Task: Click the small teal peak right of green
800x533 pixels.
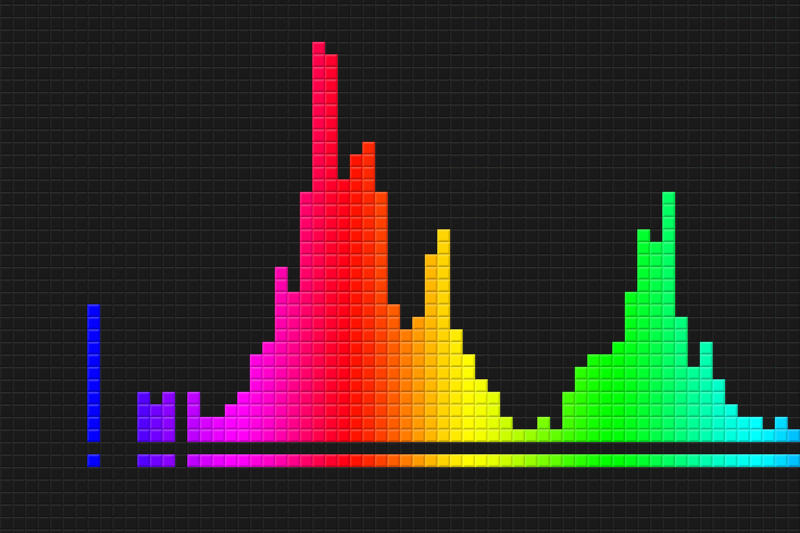Action: tap(706, 349)
